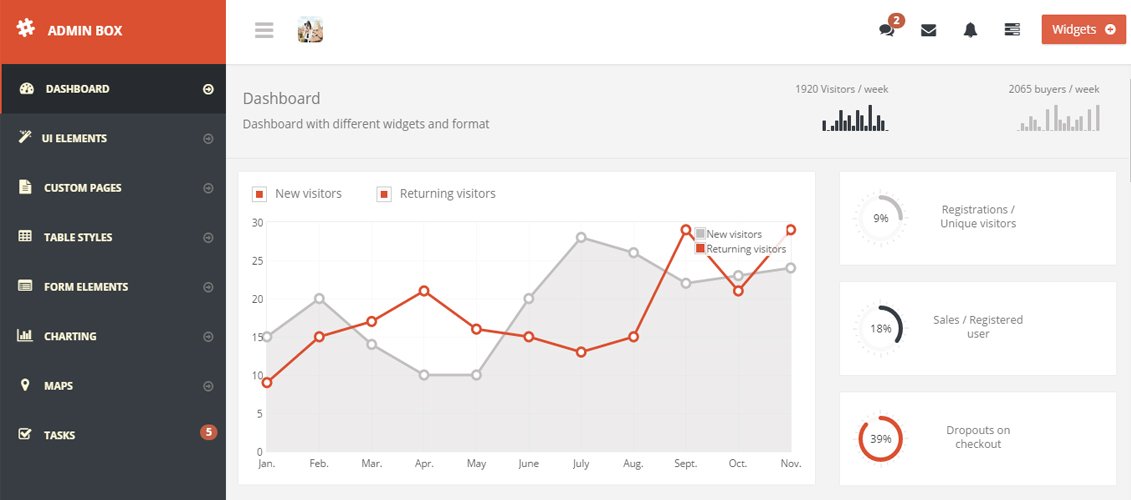Open the Widgets dropdown button
The width and height of the screenshot is (1131, 500).
pos(1083,30)
